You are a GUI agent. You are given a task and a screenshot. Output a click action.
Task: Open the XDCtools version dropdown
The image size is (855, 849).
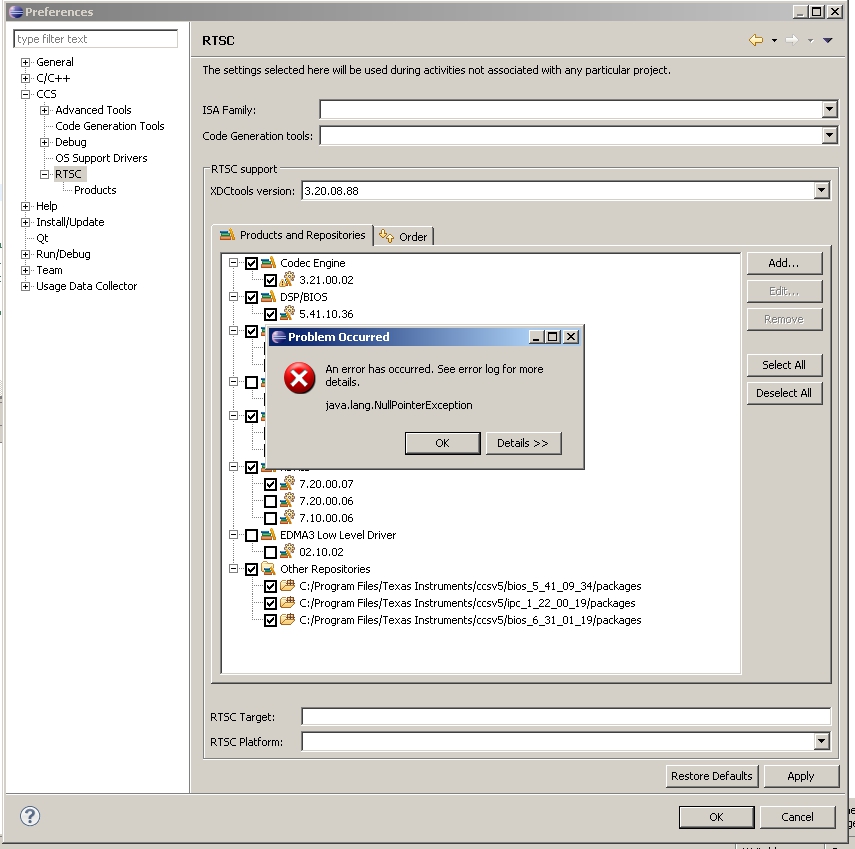[x=822, y=189]
